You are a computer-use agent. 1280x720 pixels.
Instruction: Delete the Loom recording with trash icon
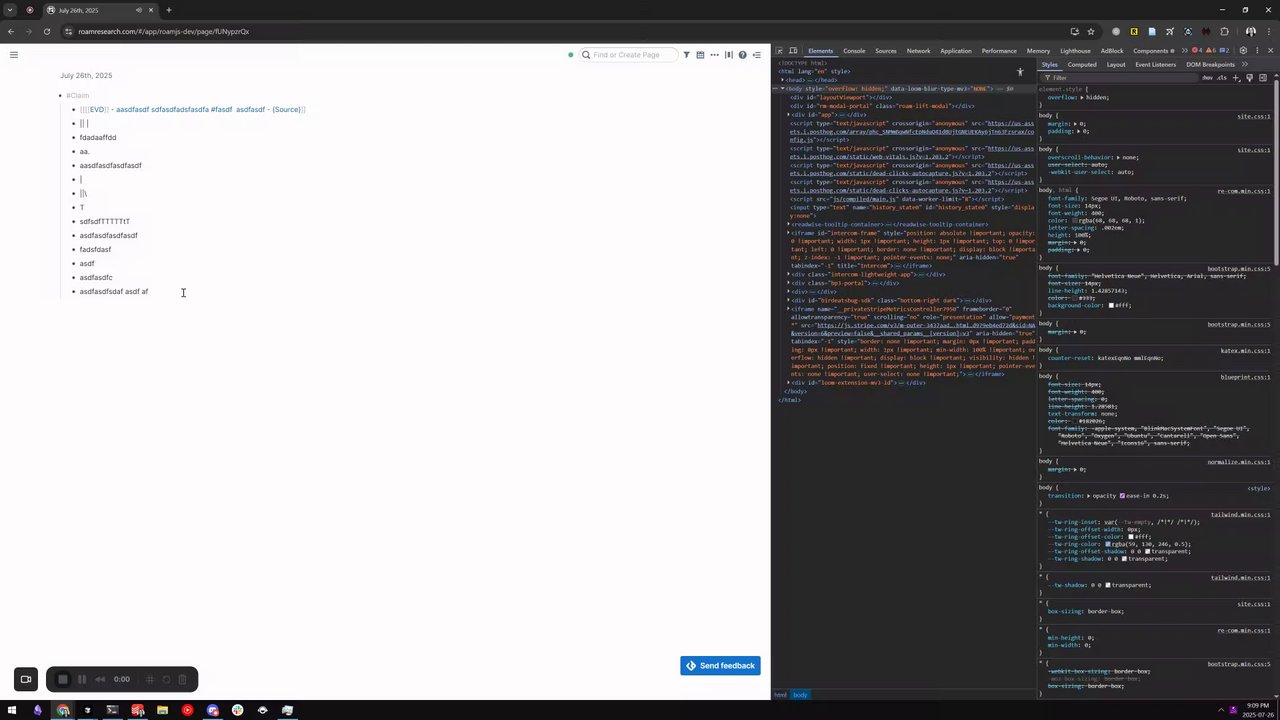182,680
